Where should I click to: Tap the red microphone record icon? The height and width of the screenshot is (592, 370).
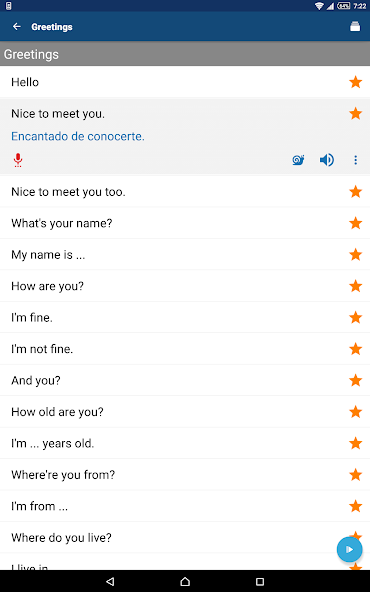[x=18, y=160]
